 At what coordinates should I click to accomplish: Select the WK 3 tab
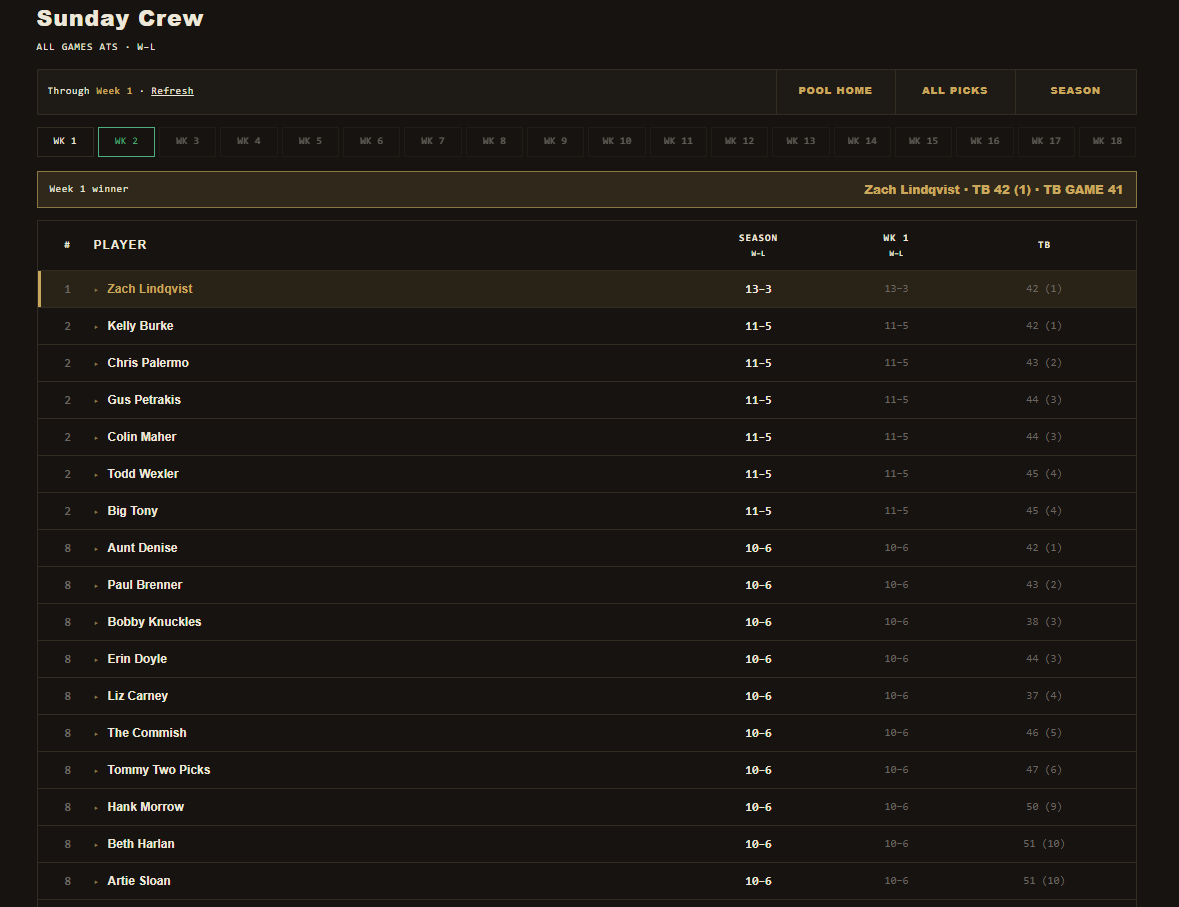click(187, 141)
